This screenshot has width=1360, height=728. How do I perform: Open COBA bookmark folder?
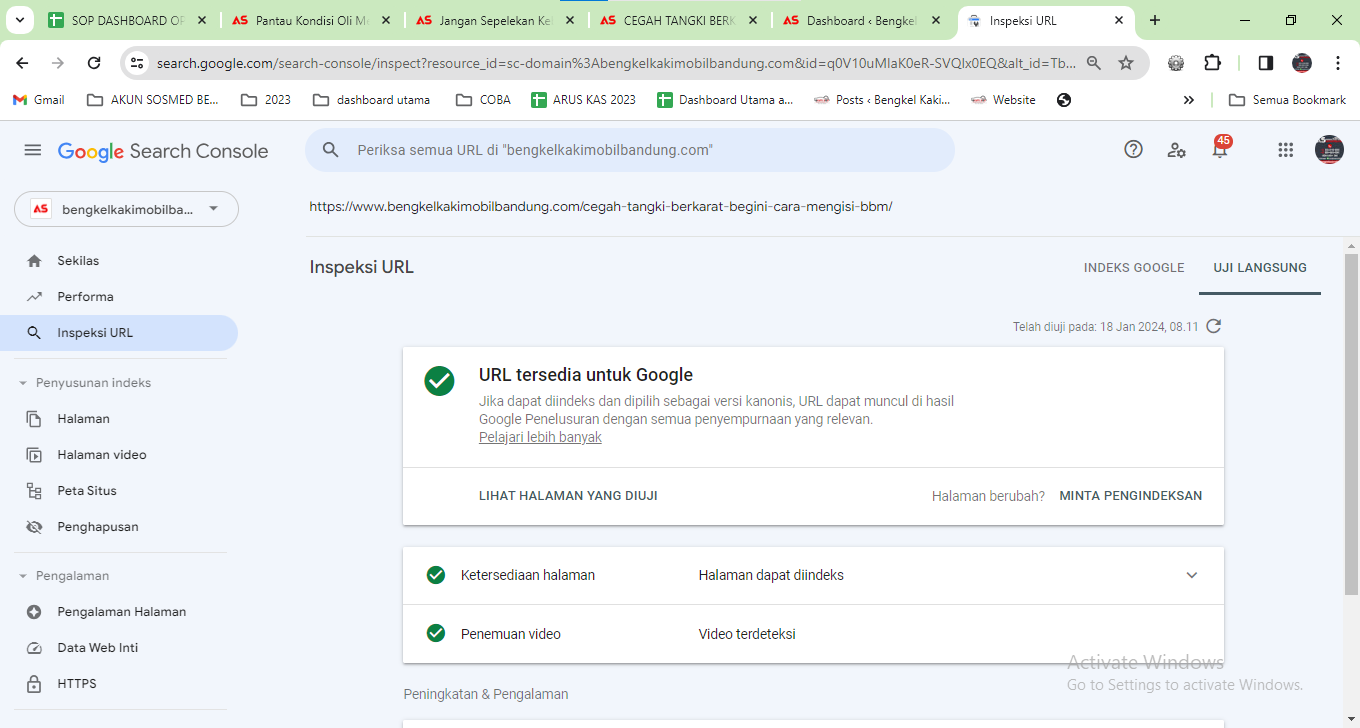click(x=483, y=100)
